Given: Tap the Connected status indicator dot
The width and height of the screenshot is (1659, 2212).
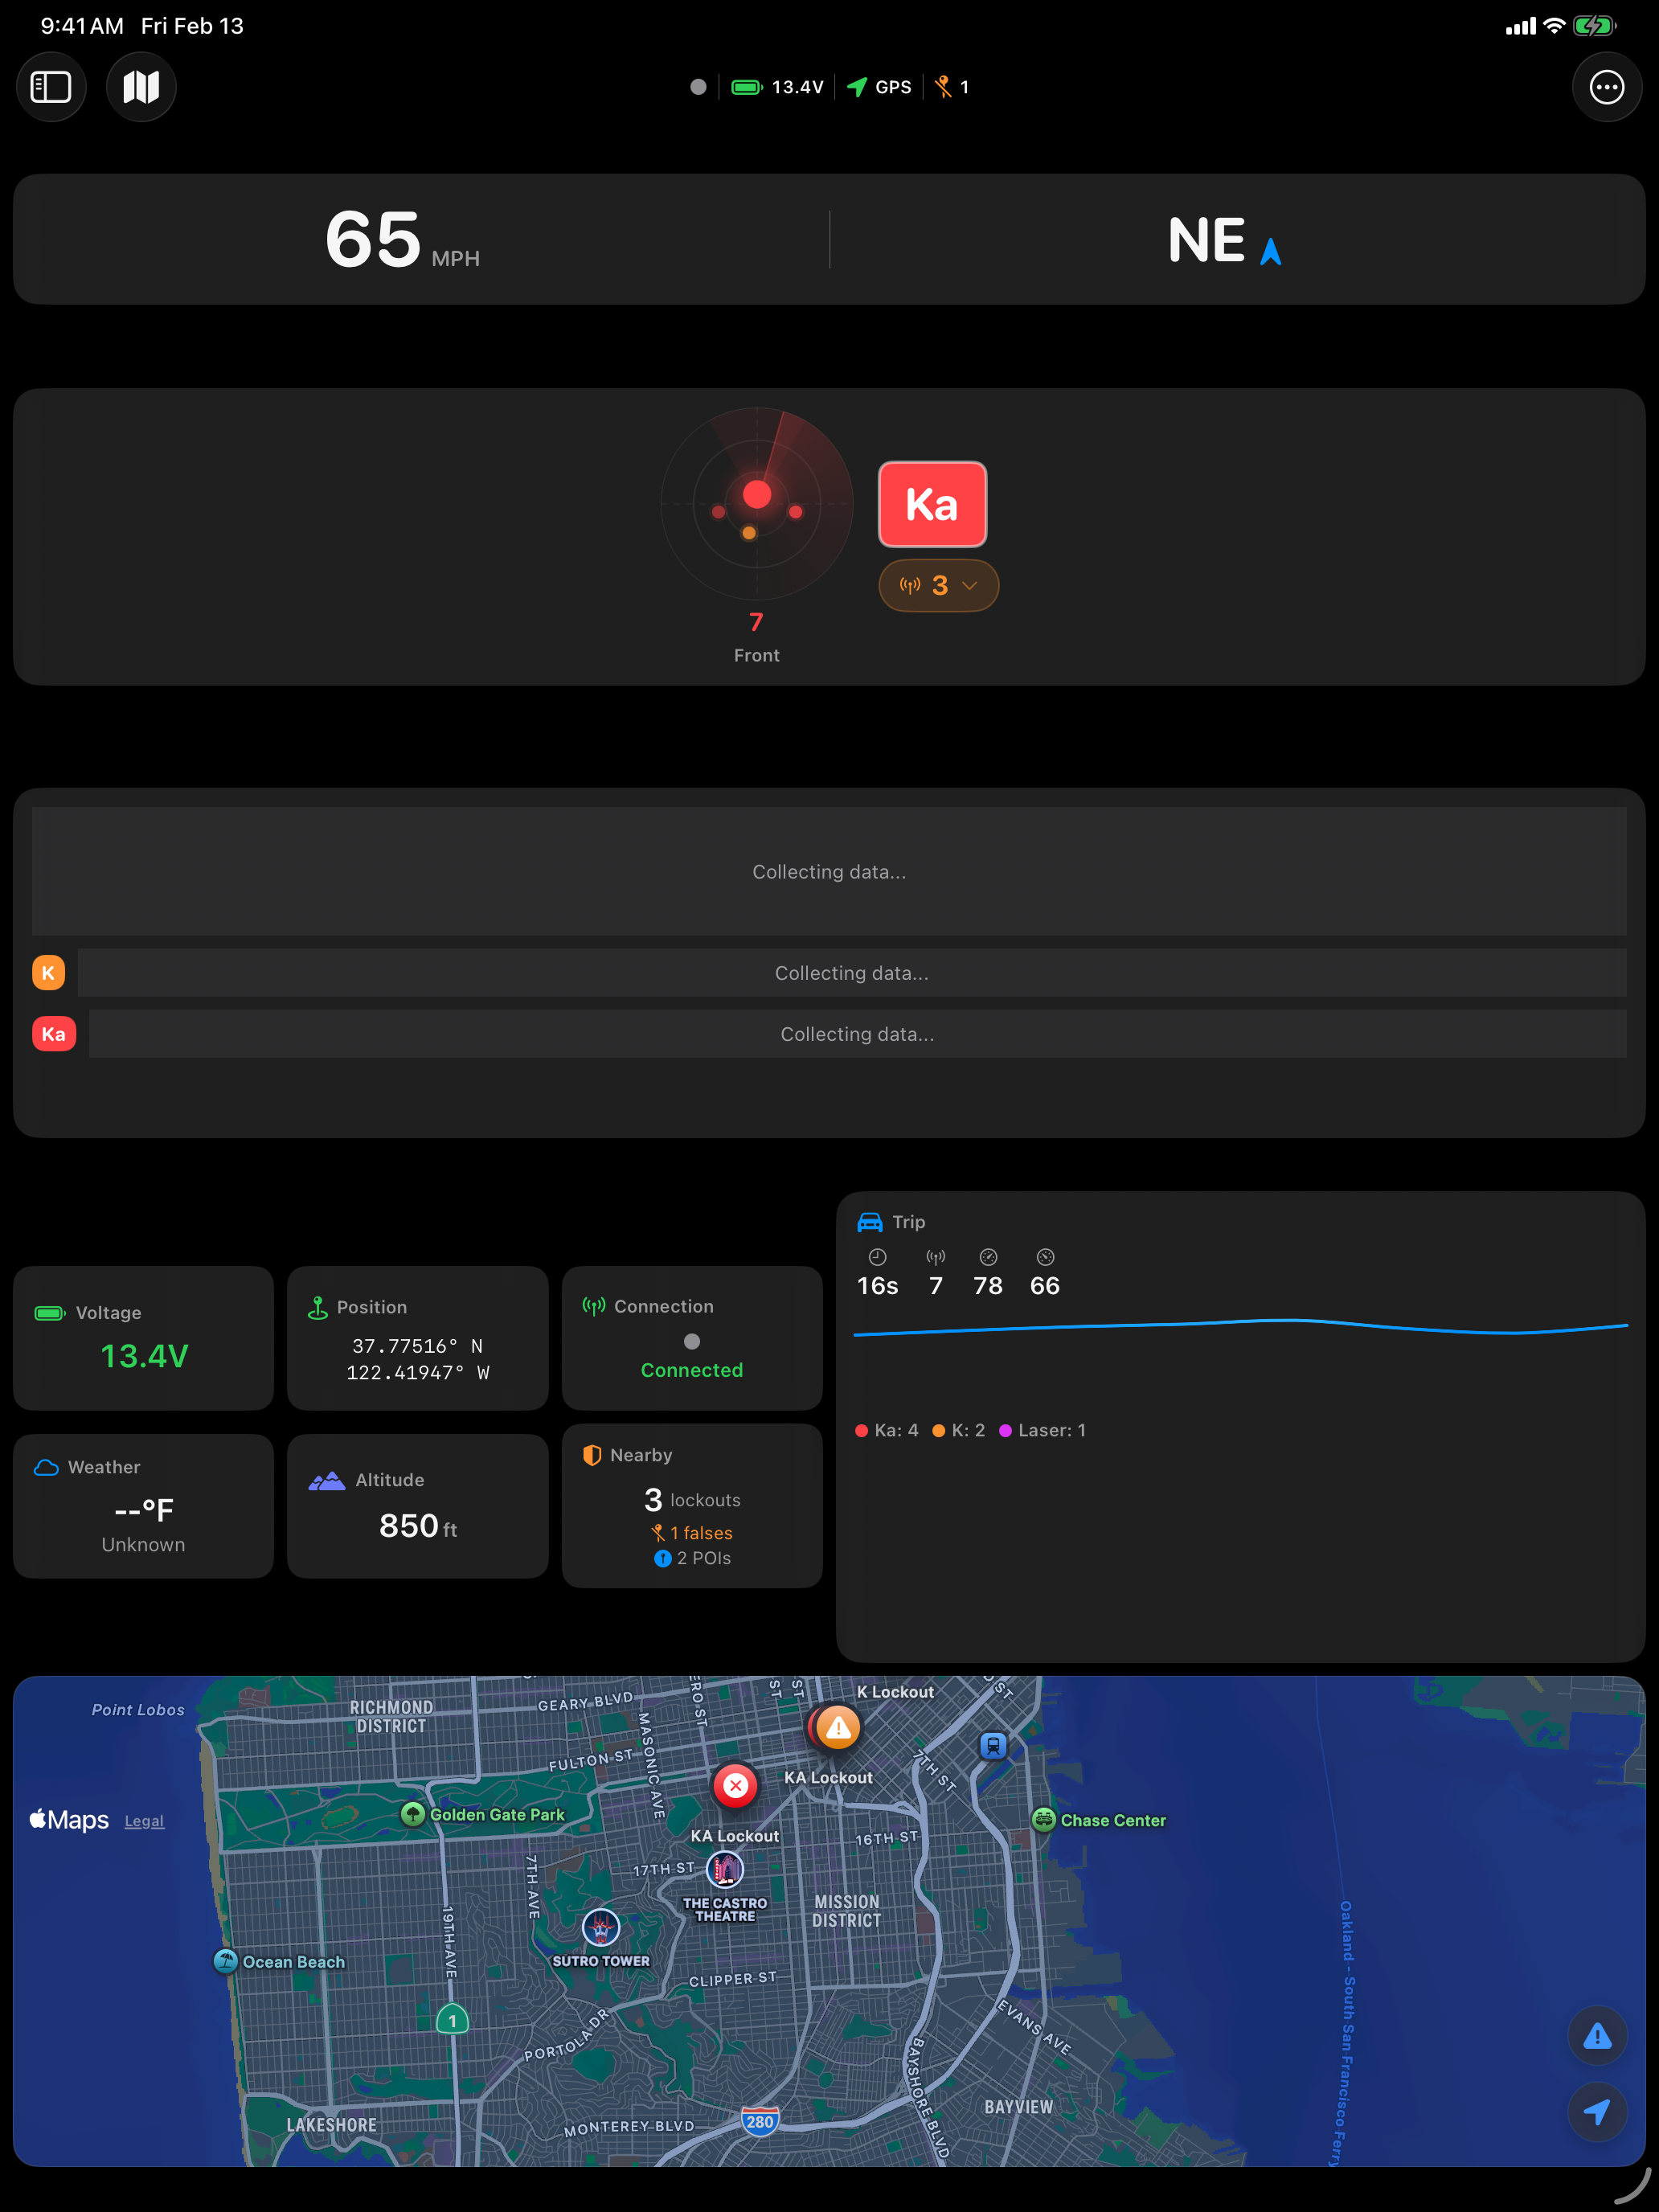Looking at the screenshot, I should 692,1341.
